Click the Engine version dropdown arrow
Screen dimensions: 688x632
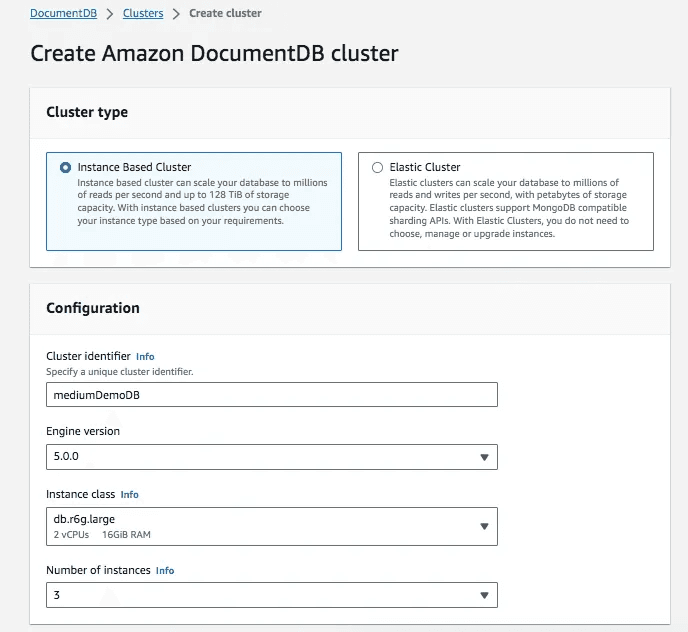pos(484,457)
